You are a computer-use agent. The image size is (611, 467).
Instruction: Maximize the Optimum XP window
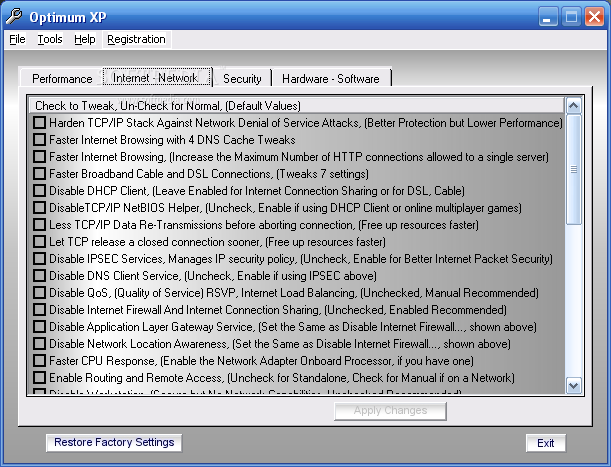click(571, 17)
